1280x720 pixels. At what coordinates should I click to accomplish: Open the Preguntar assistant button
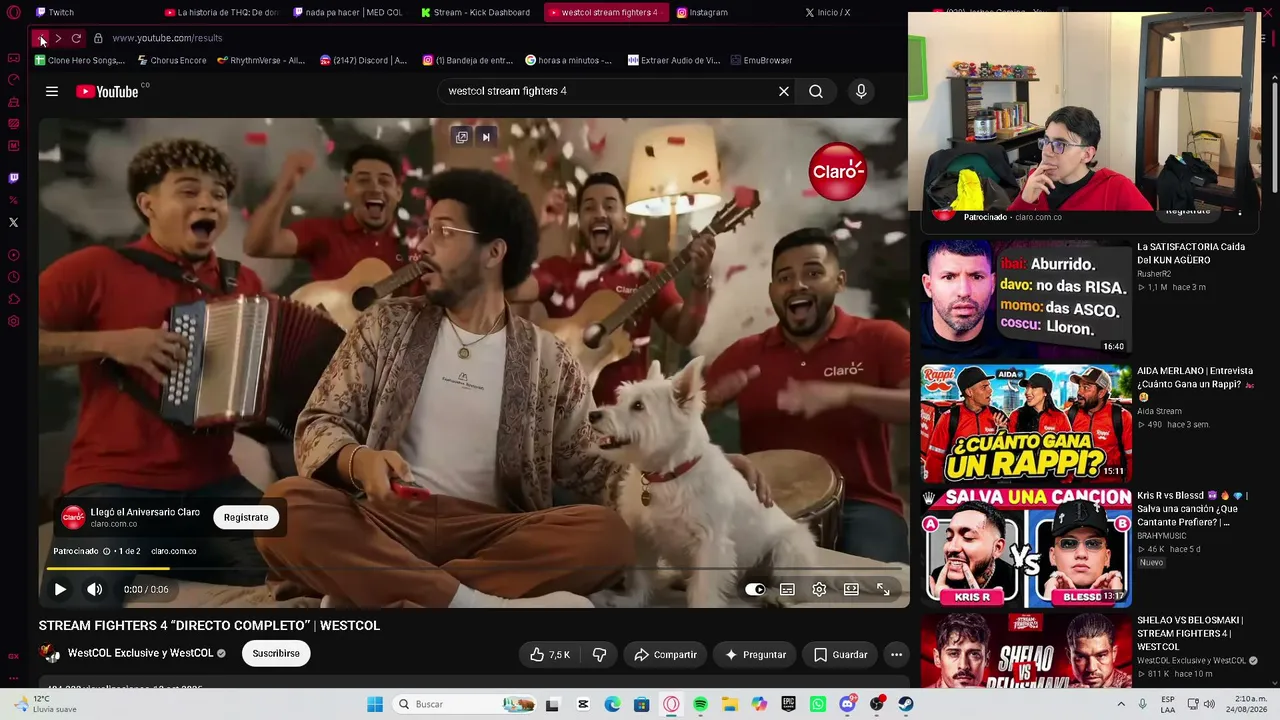coord(755,655)
